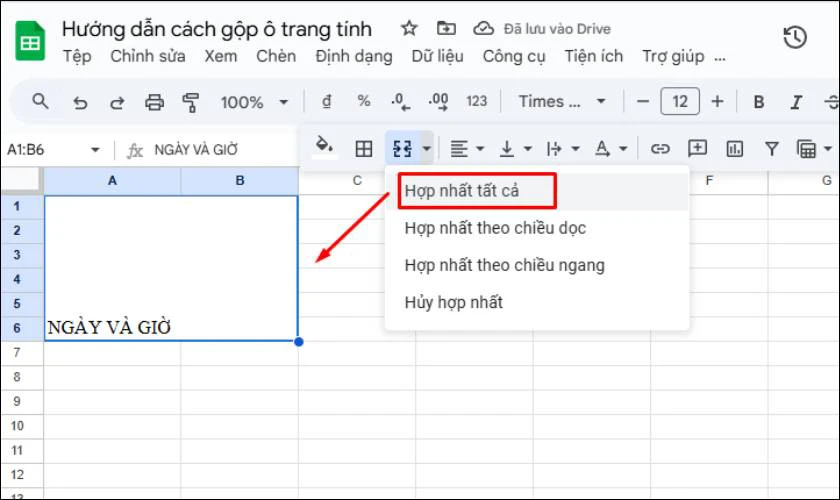
Task: Click the print icon
Action: [x=154, y=102]
